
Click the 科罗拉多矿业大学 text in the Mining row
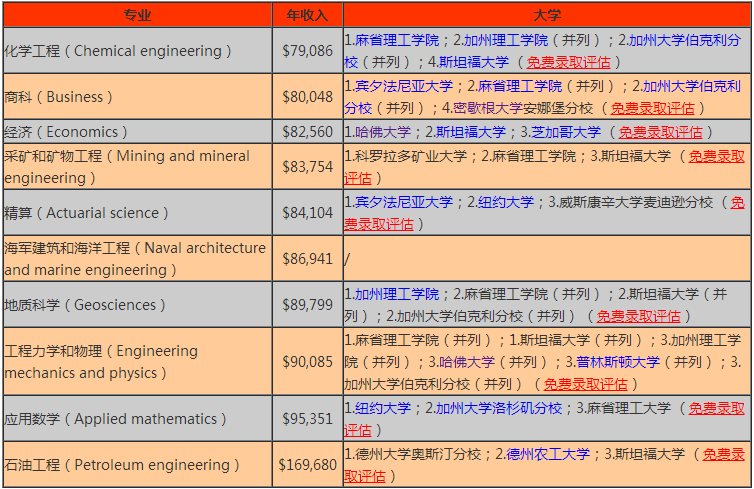coord(411,156)
